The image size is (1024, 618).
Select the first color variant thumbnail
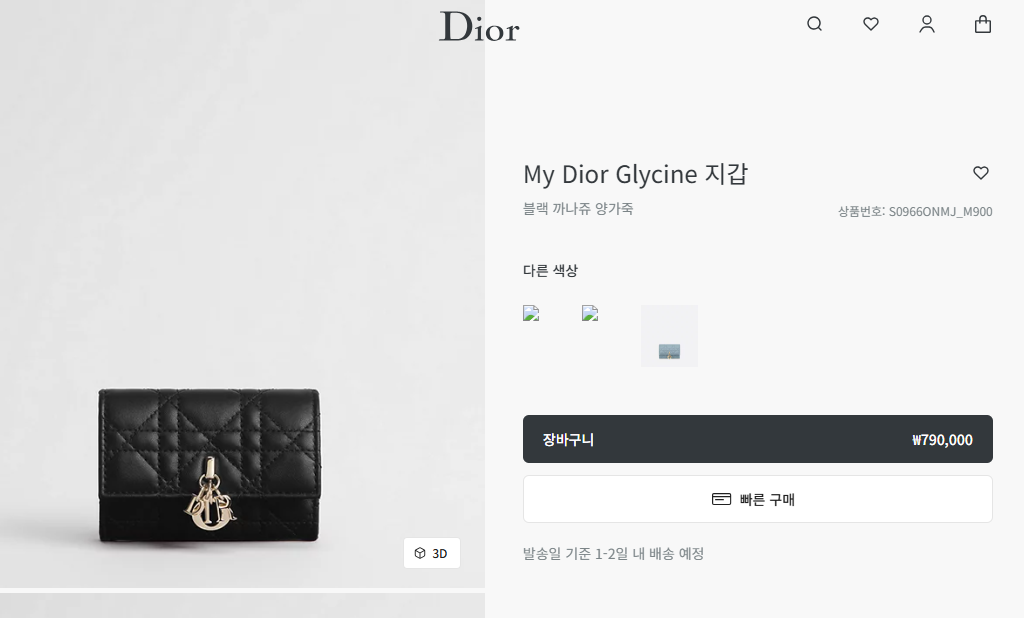(532, 314)
